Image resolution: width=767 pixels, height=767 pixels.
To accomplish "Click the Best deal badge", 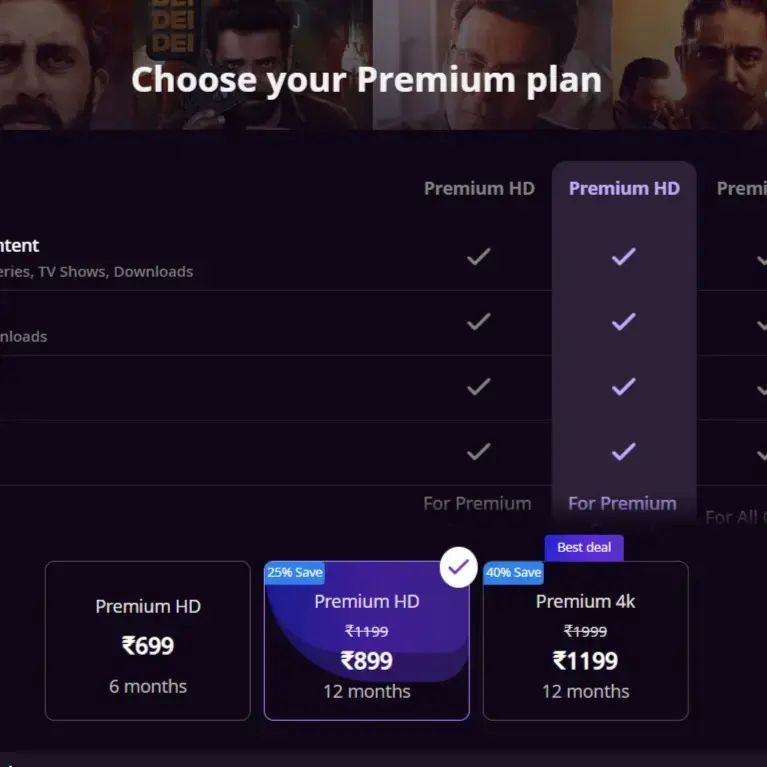I will point(584,547).
